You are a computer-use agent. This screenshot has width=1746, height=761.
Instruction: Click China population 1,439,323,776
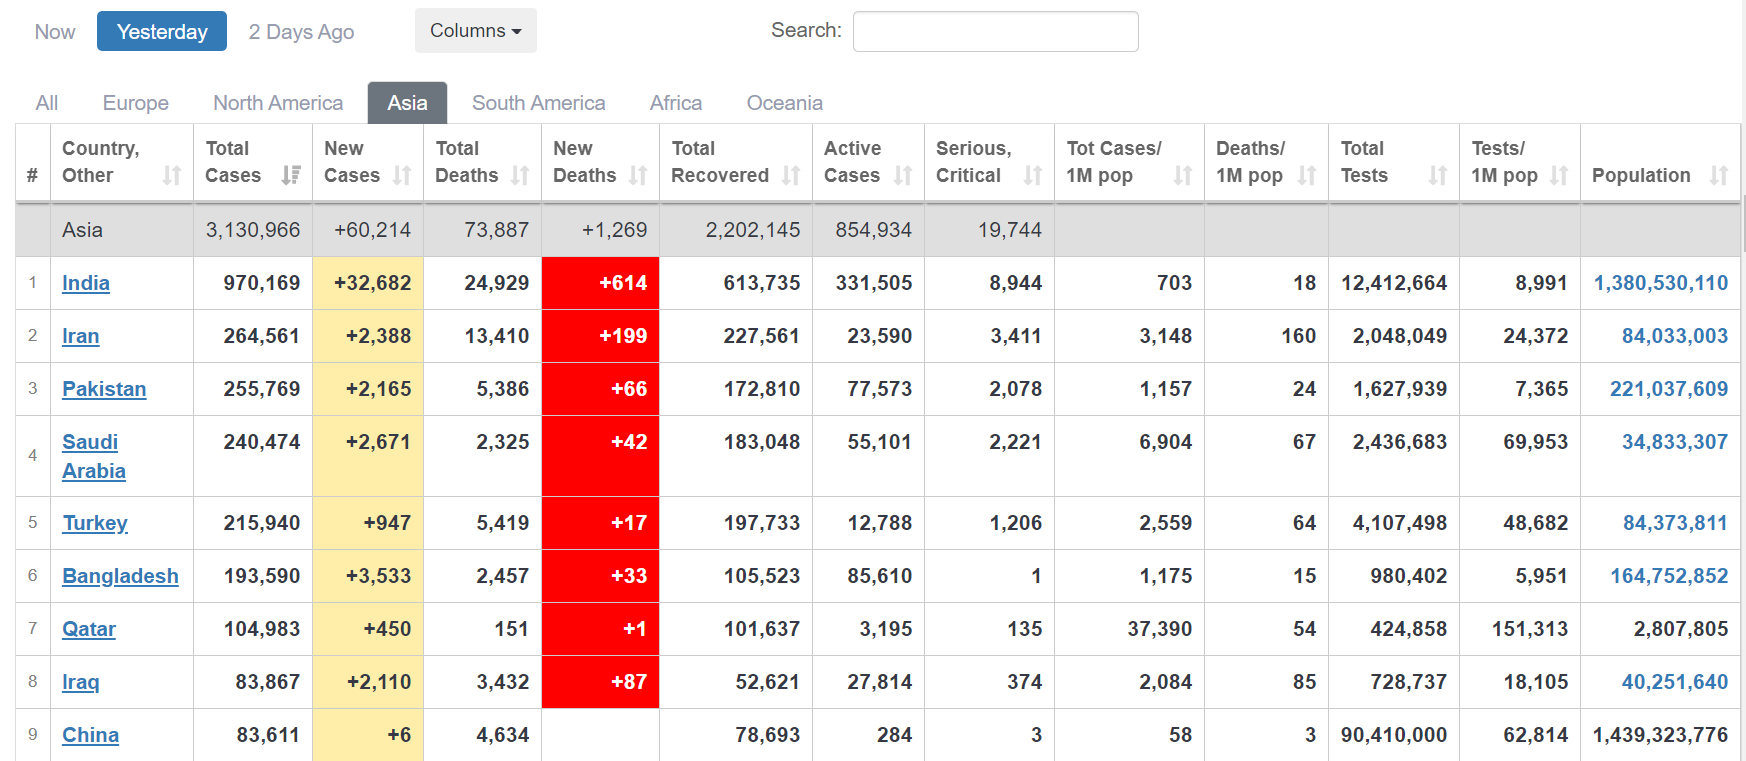click(x=1661, y=735)
